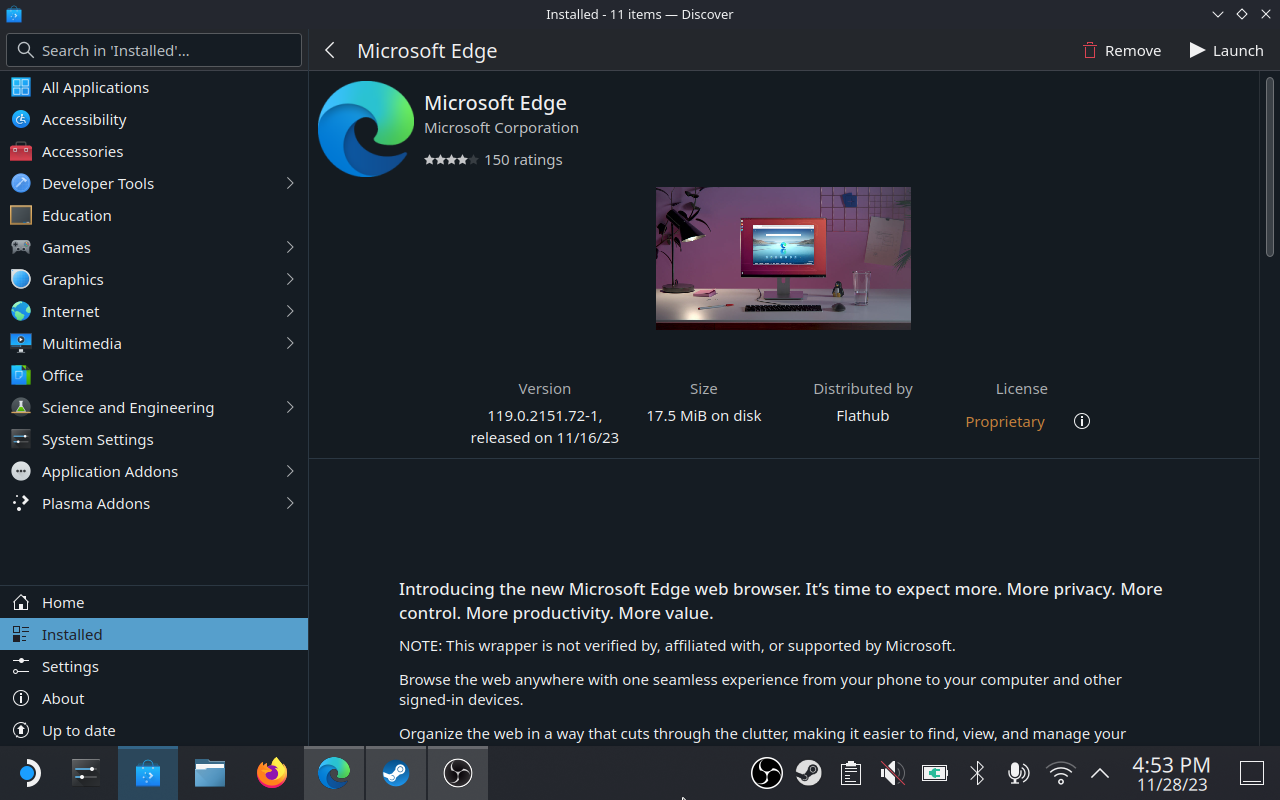Click the Edge screenshot thumbnail

click(783, 258)
